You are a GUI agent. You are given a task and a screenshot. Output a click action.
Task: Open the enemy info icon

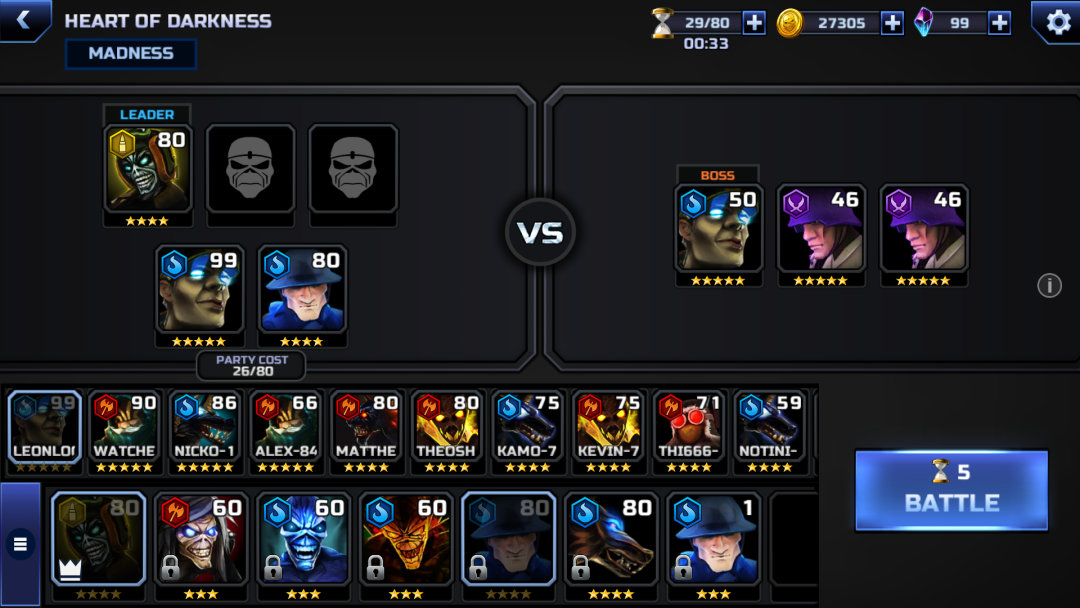[1049, 285]
